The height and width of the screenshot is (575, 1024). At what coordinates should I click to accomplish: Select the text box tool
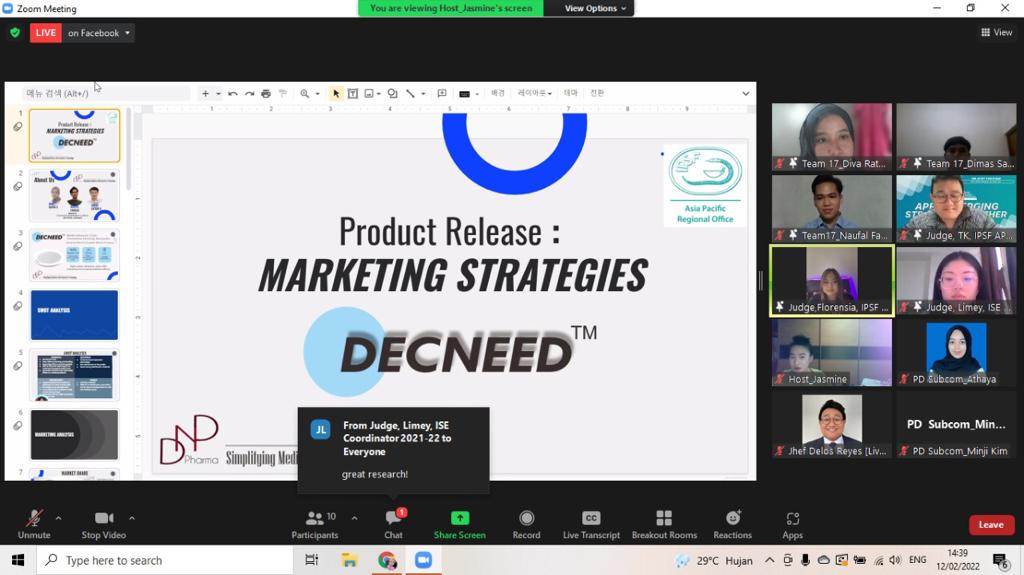coord(353,93)
